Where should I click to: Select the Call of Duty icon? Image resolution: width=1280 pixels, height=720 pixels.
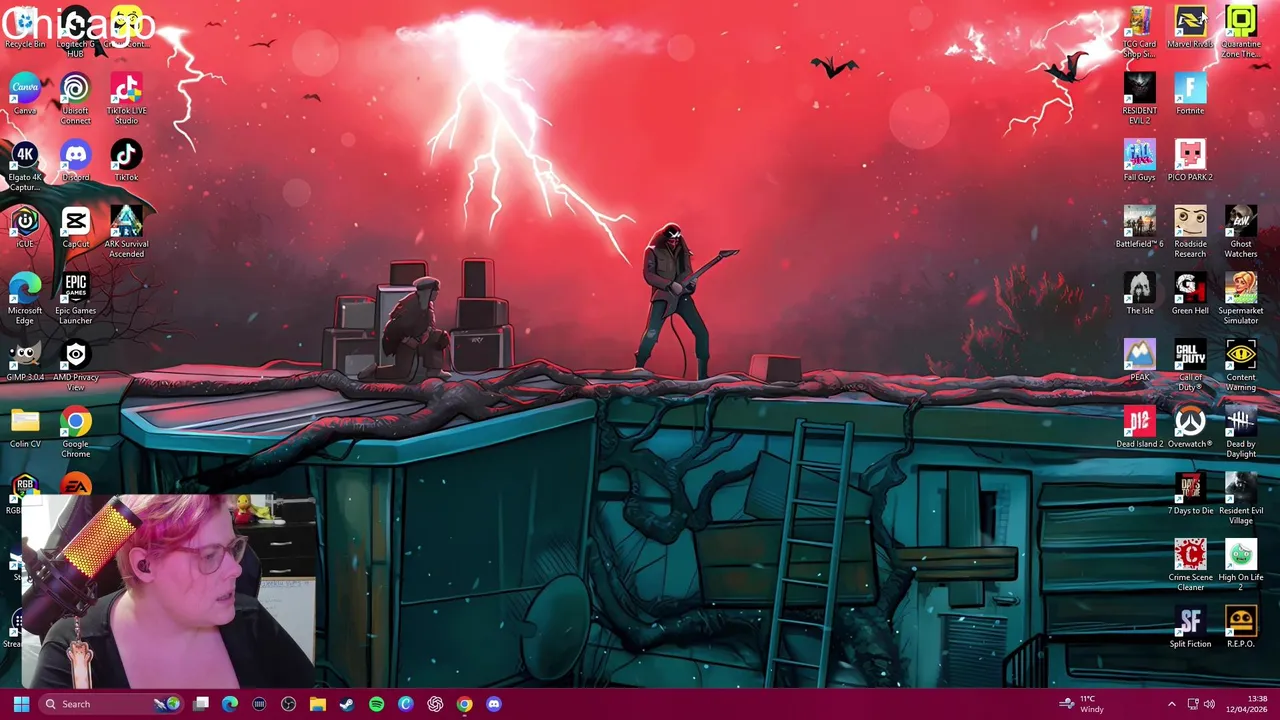click(x=1190, y=365)
